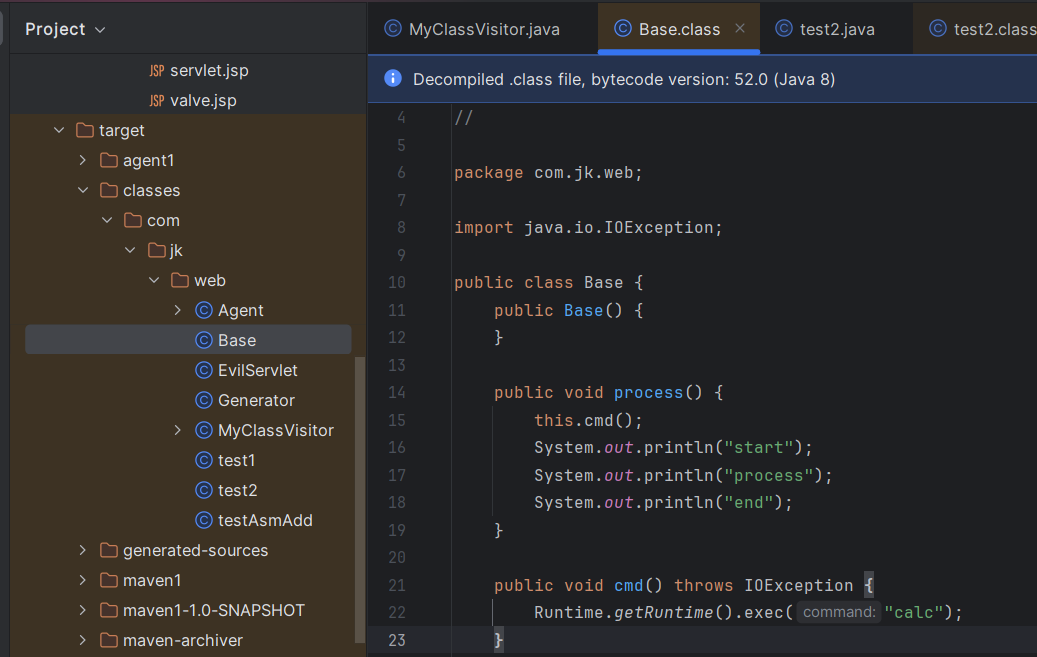Click the process method name
Viewport: 1037px width, 657px height.
point(648,392)
